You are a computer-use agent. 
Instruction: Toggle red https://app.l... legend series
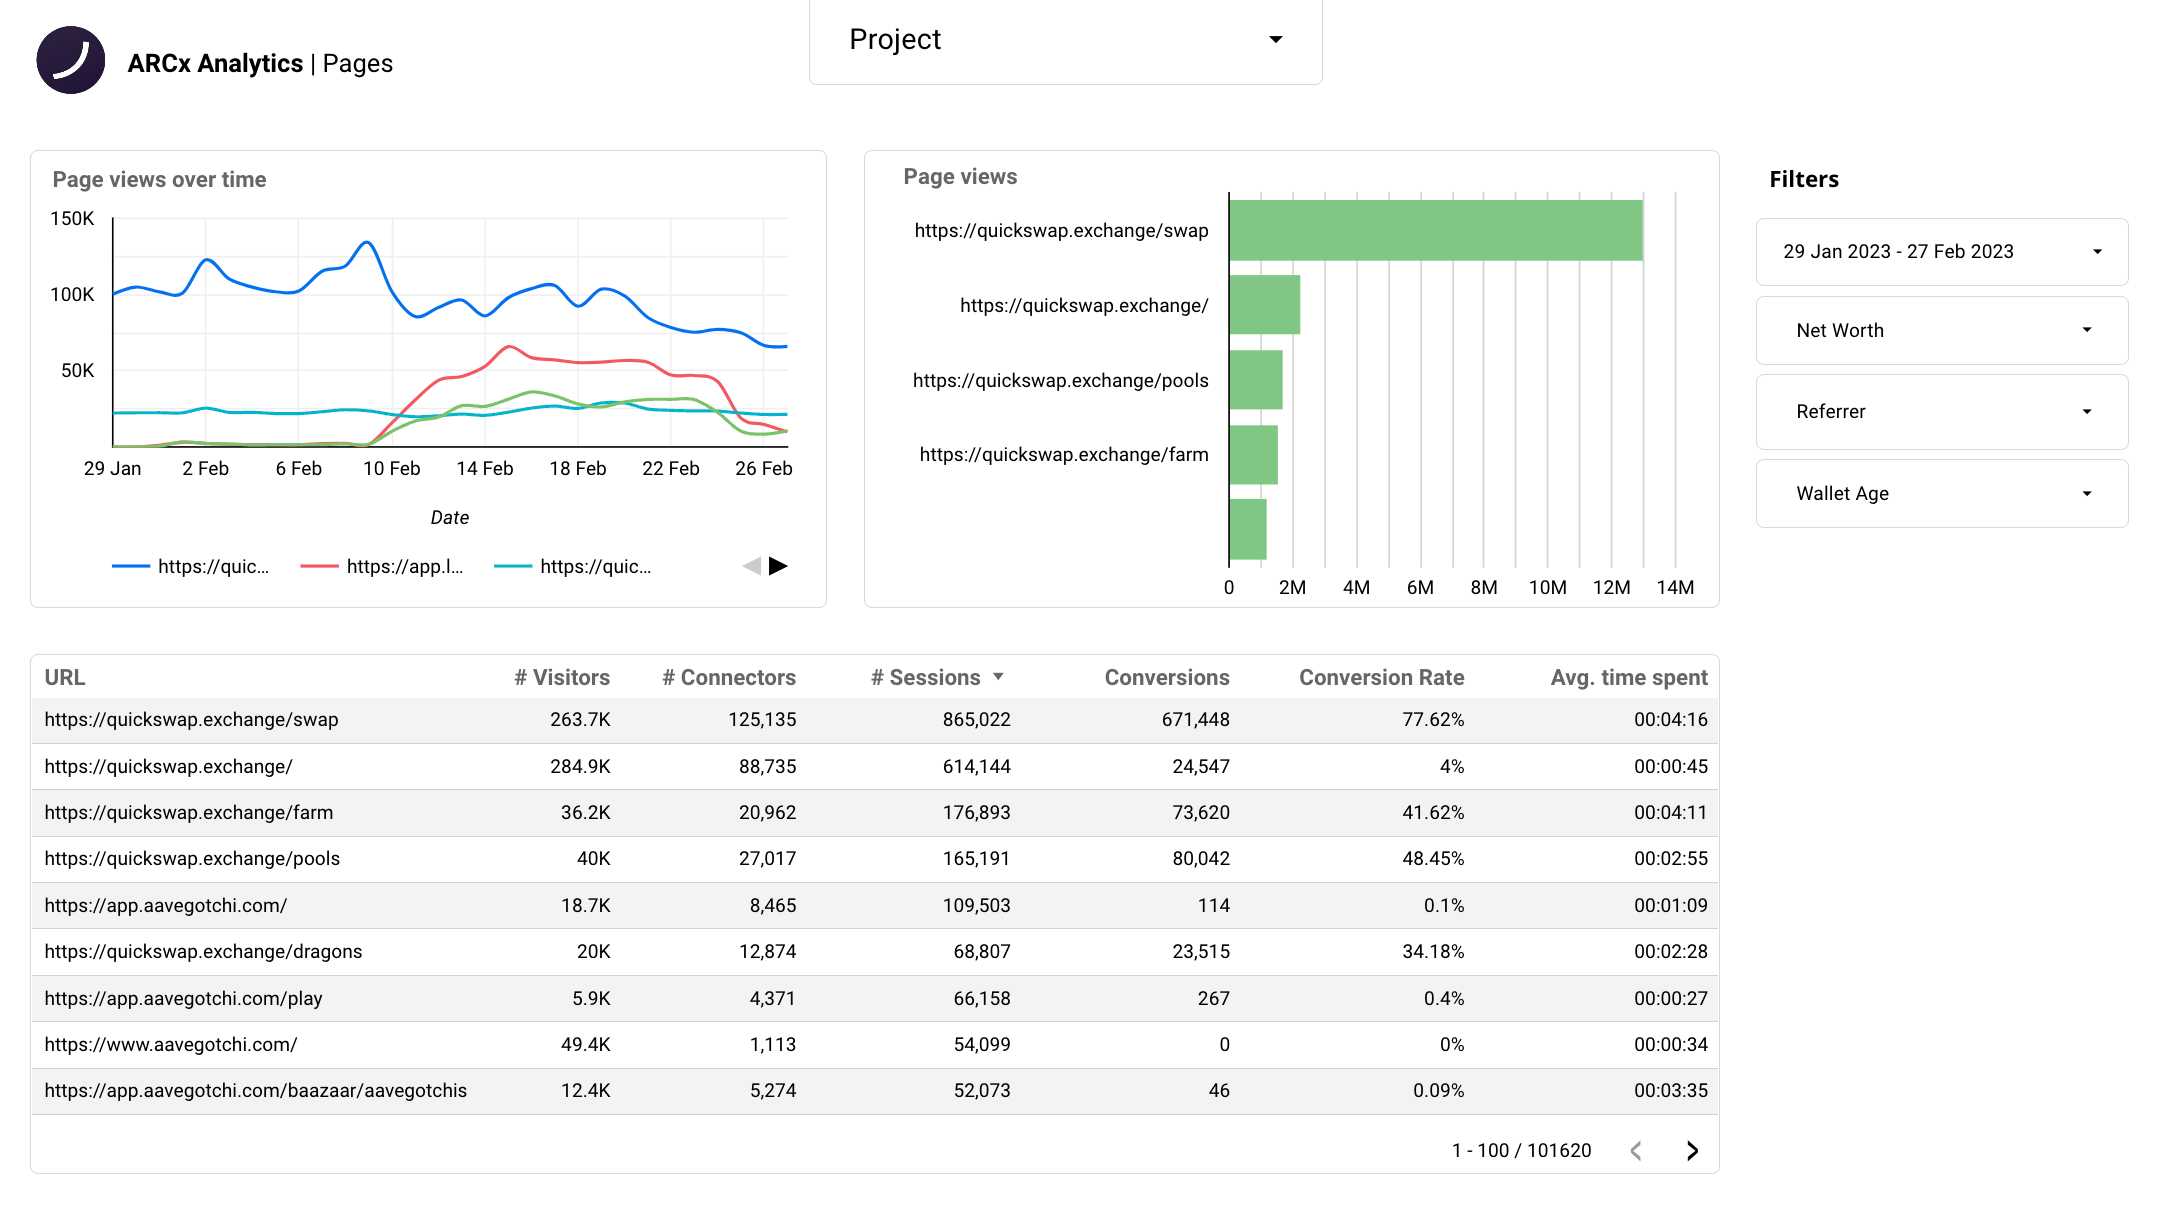tap(382, 566)
